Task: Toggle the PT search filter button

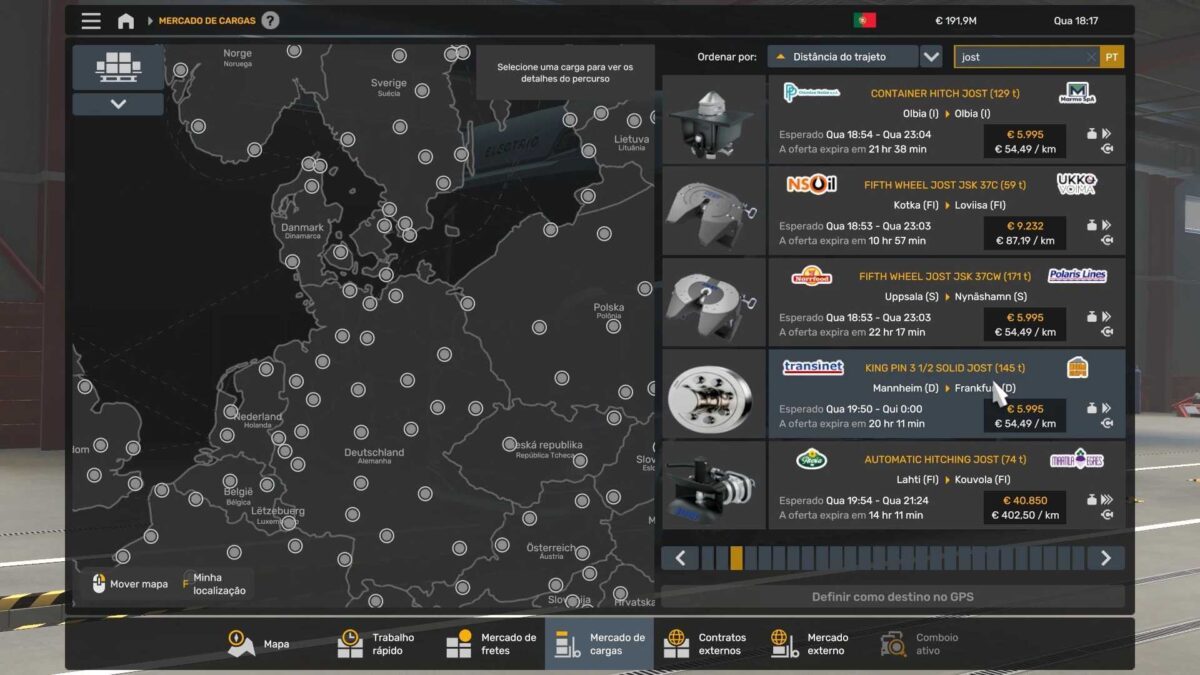Action: click(x=1112, y=57)
